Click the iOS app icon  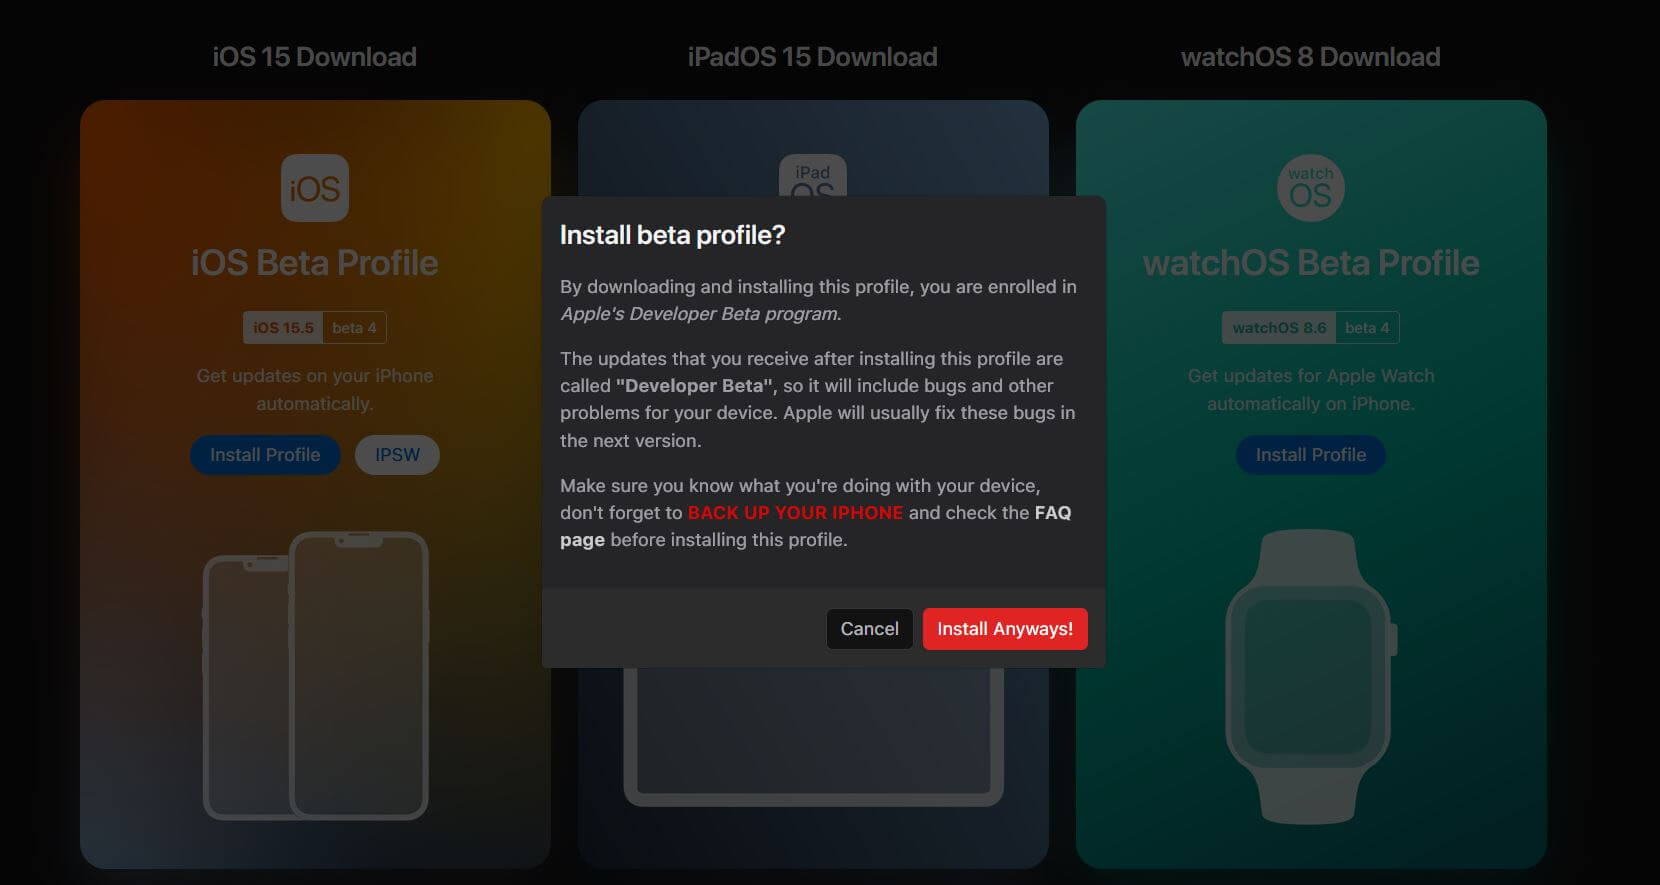(315, 188)
